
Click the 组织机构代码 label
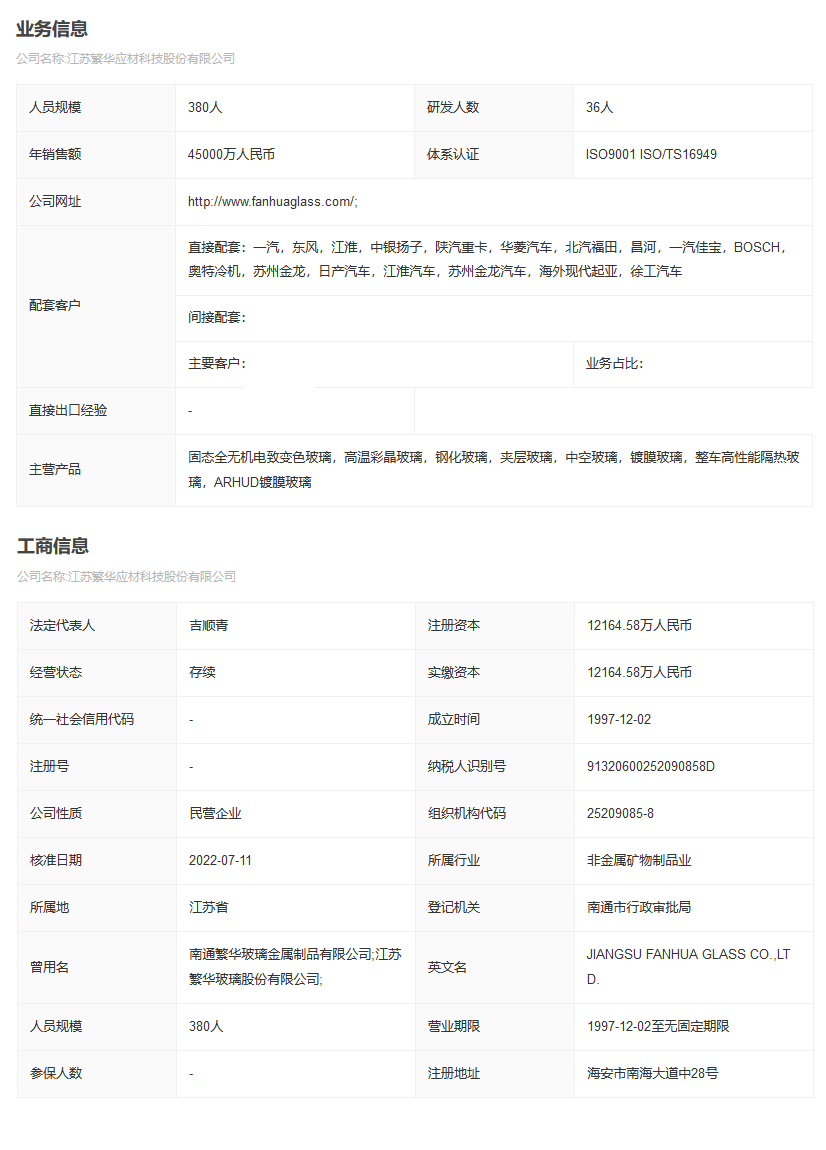click(467, 813)
